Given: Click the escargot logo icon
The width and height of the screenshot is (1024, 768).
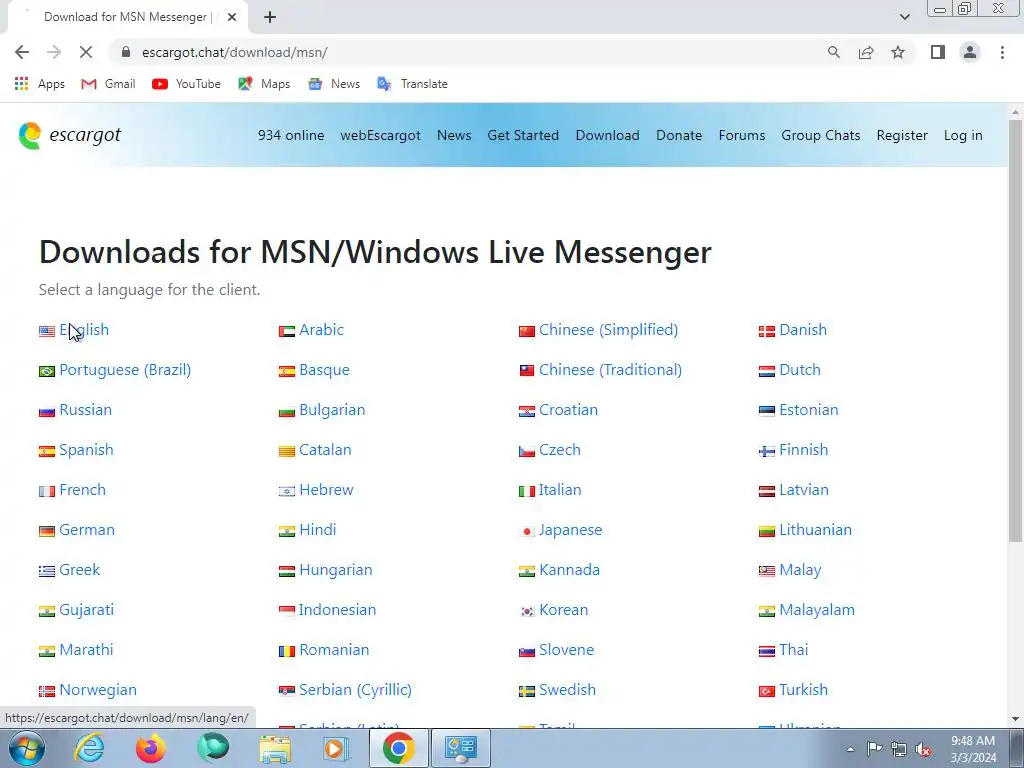Looking at the screenshot, I should 30,135.
